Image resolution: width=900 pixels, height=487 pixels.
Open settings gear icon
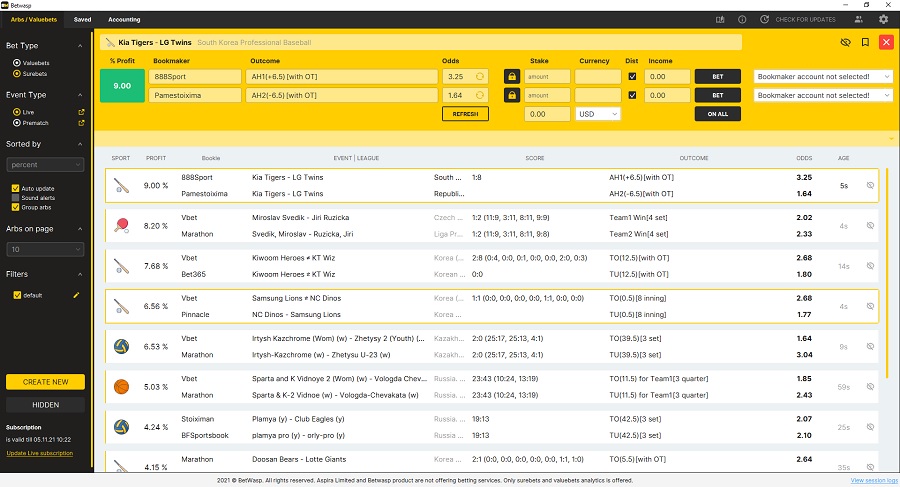(883, 20)
